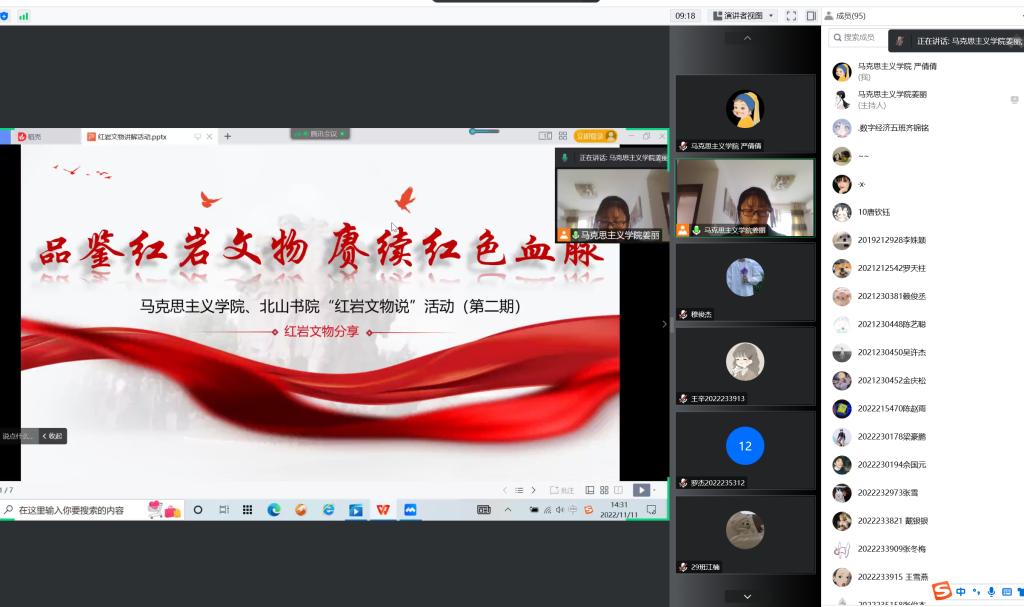Click the 成员(95) members panel header
This screenshot has height=607, width=1024.
click(x=850, y=16)
